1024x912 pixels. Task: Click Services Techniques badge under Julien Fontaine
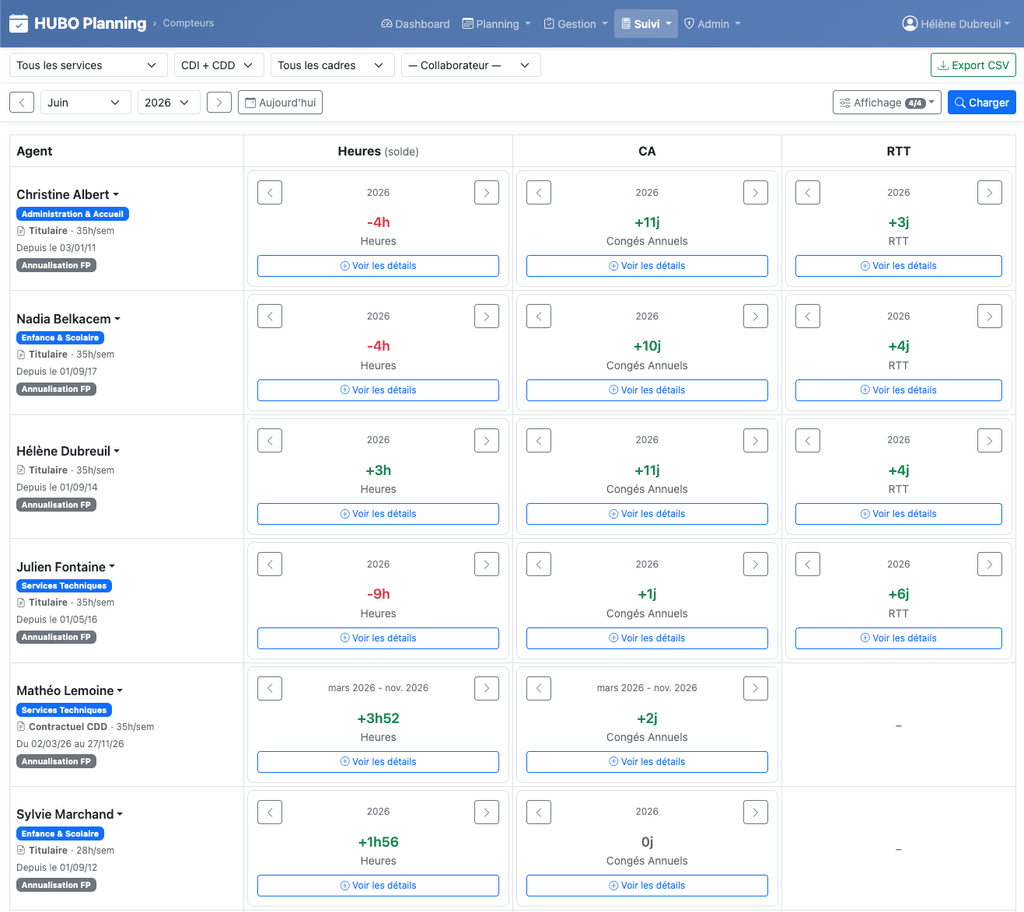click(64, 586)
